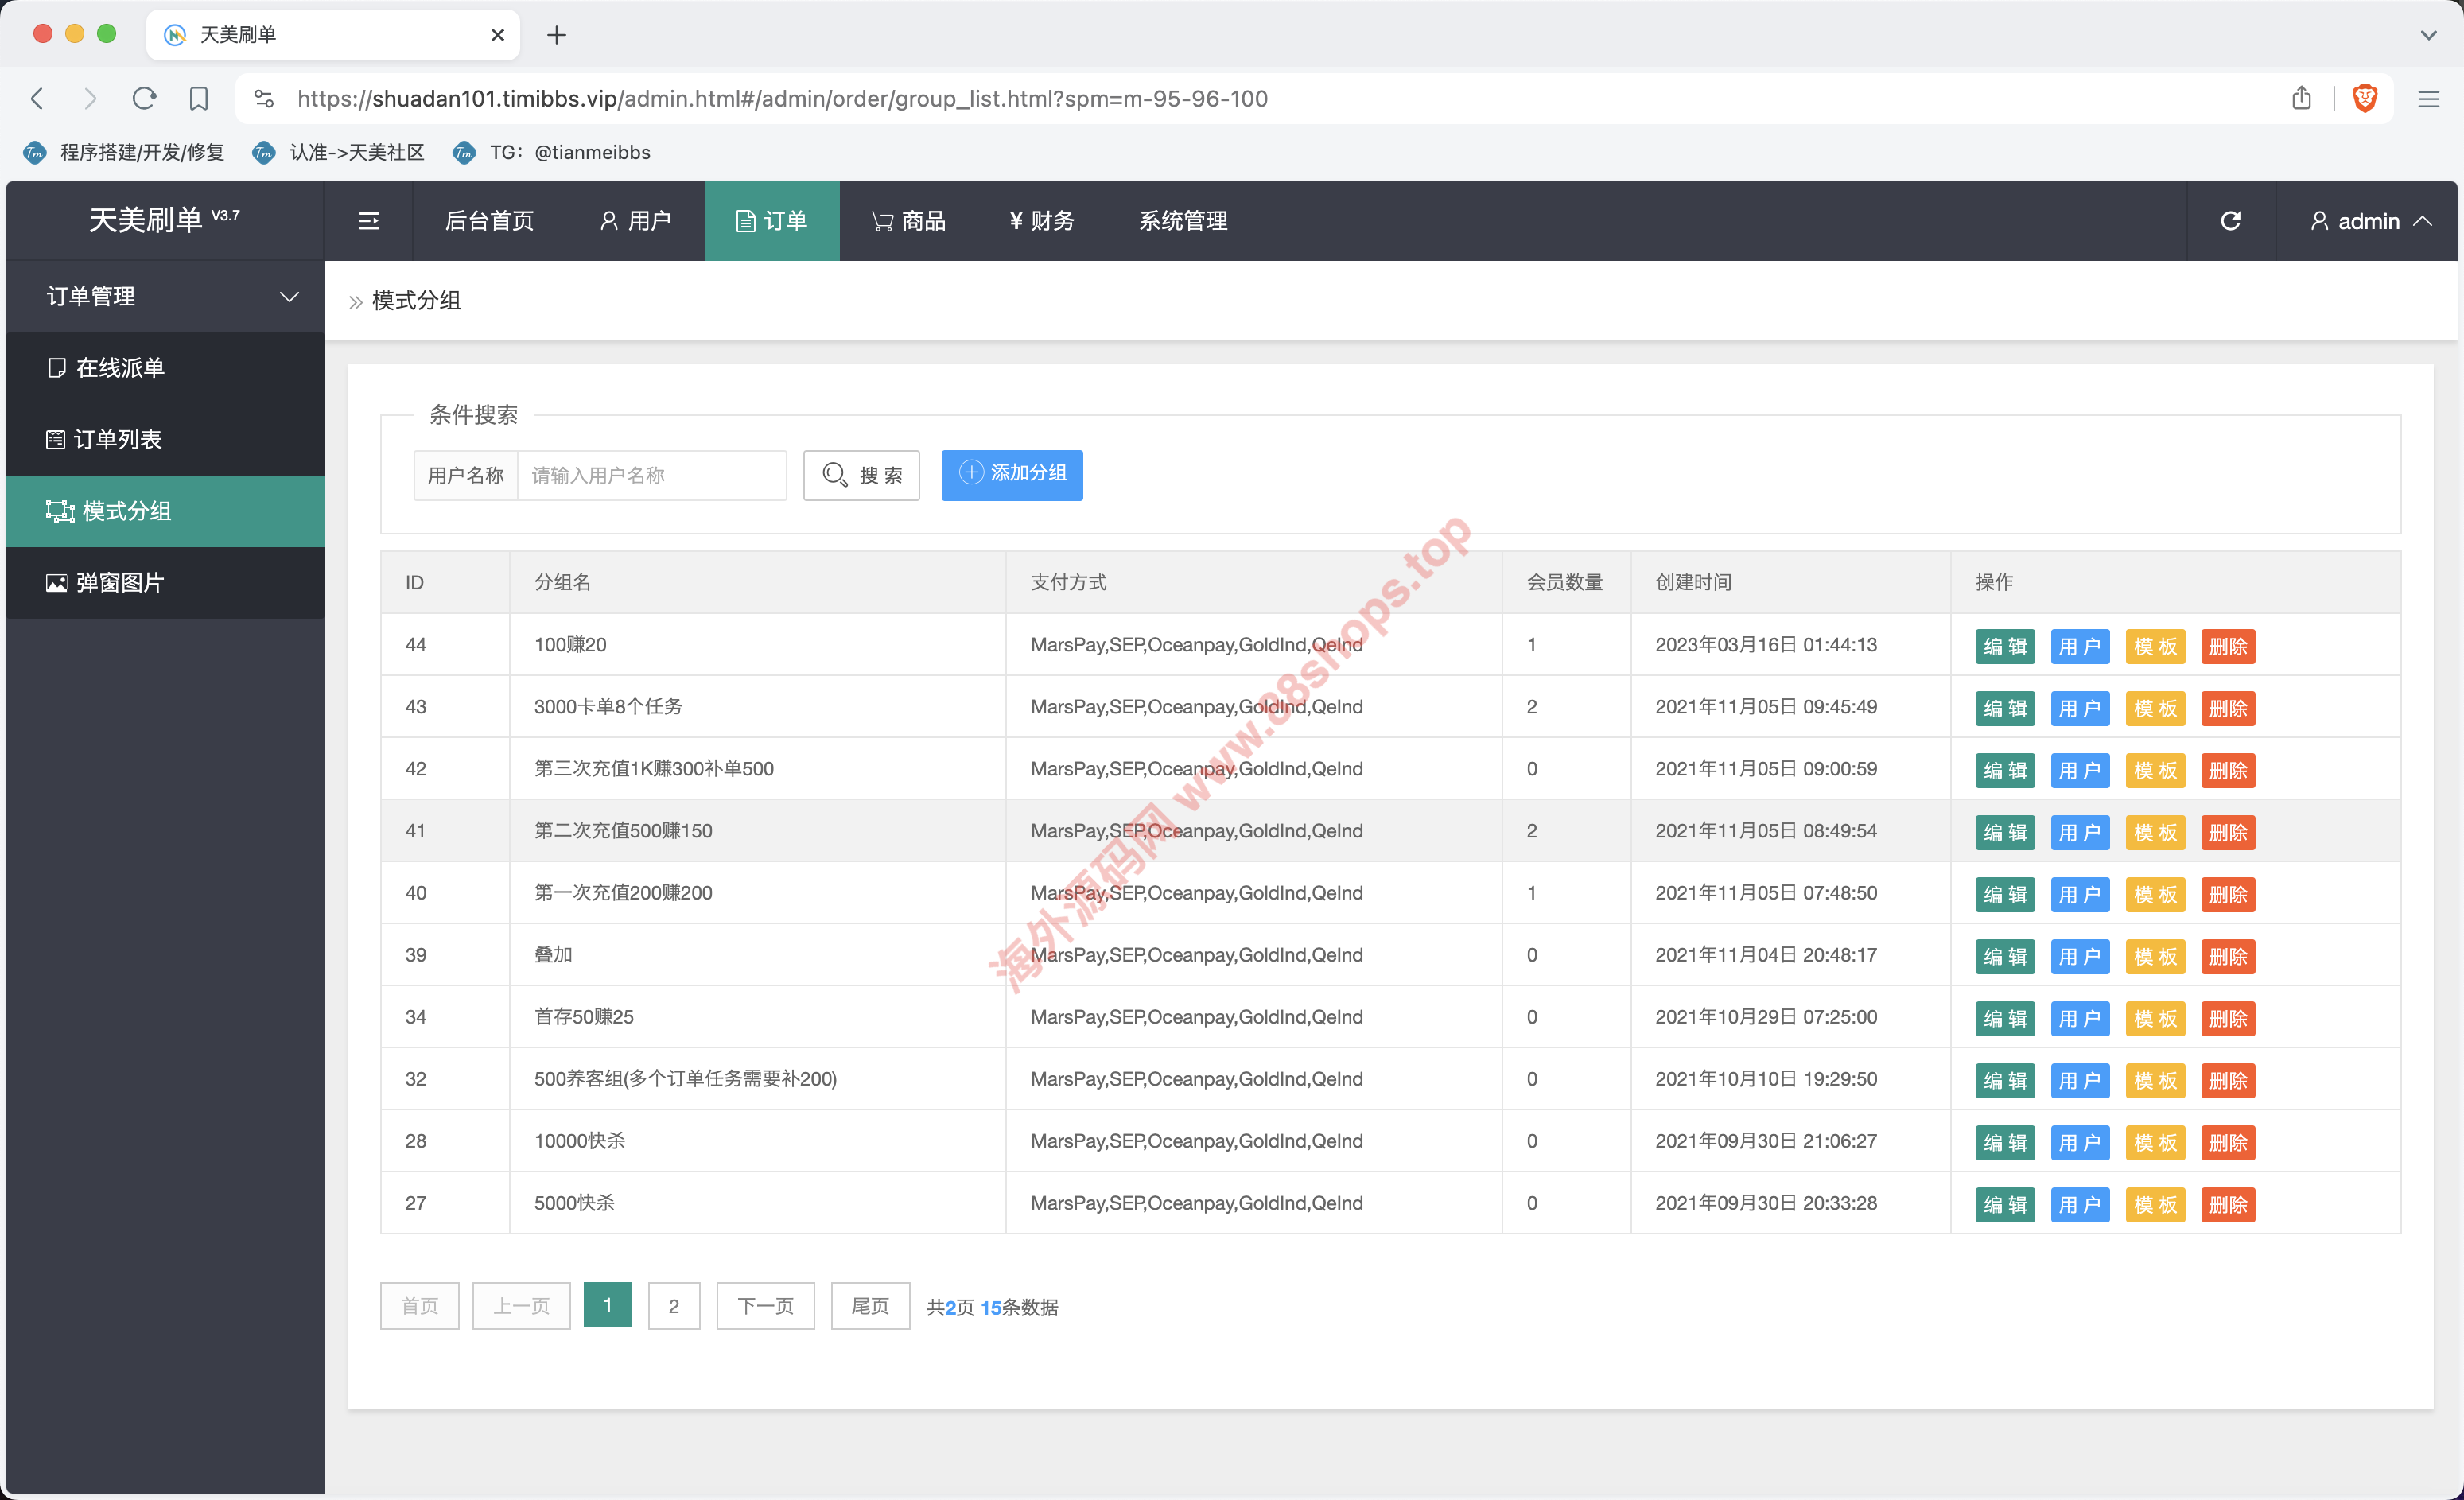Screen dimensions: 2464x1500
Task: Open a new browser tab
Action: tap(557, 35)
